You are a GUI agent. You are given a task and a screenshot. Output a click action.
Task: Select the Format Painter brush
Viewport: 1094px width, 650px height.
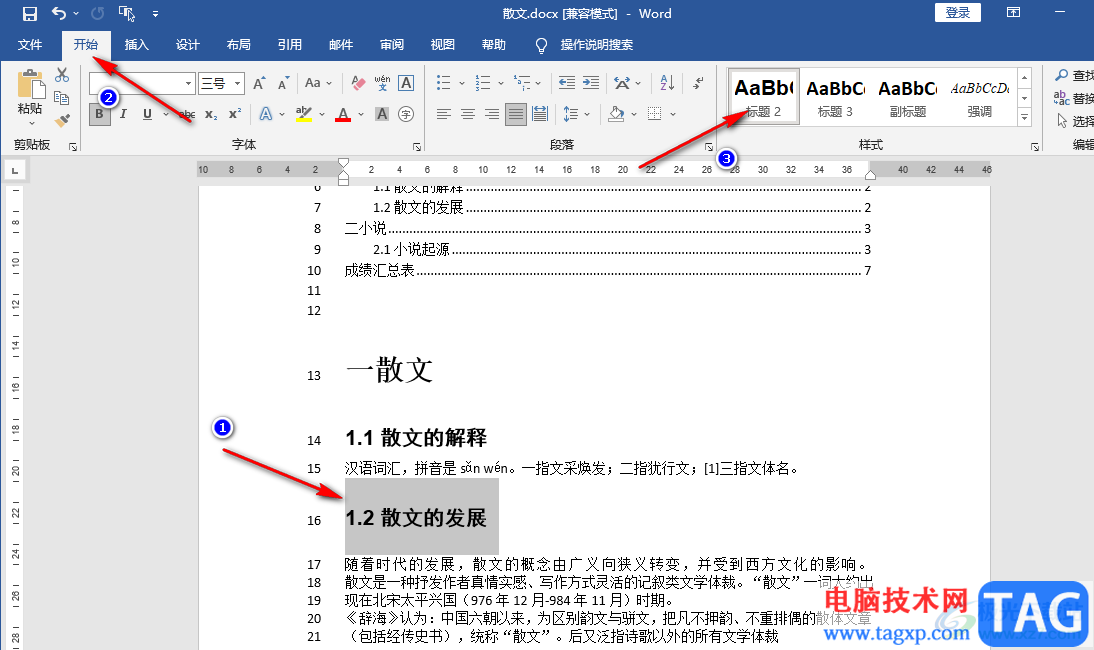pos(62,121)
